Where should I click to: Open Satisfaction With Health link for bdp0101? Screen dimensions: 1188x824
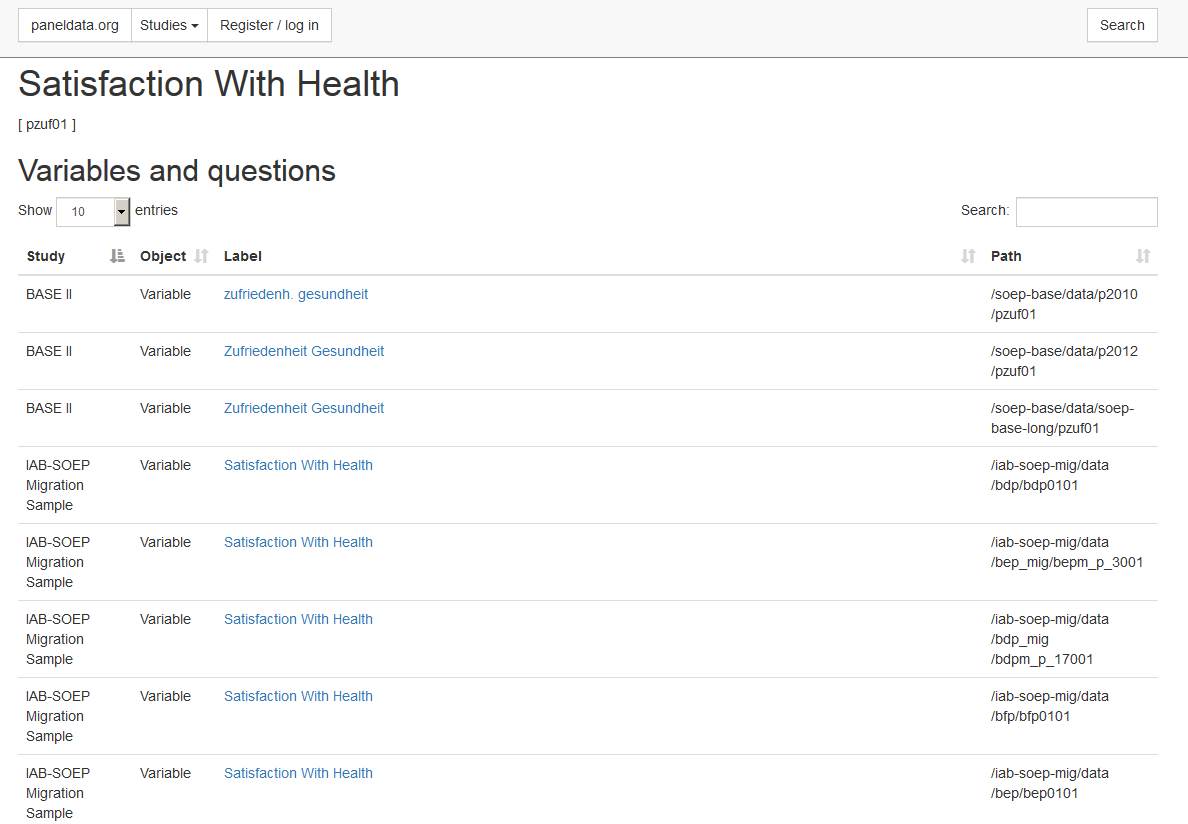click(x=298, y=465)
